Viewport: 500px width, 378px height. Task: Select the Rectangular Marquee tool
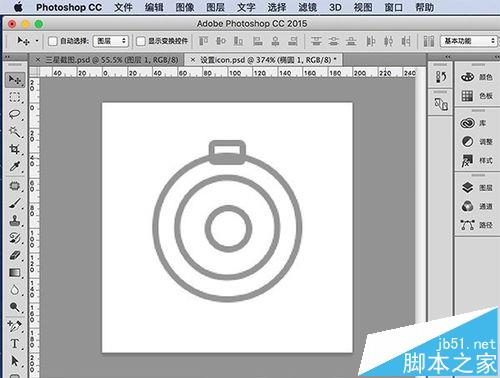coord(15,97)
